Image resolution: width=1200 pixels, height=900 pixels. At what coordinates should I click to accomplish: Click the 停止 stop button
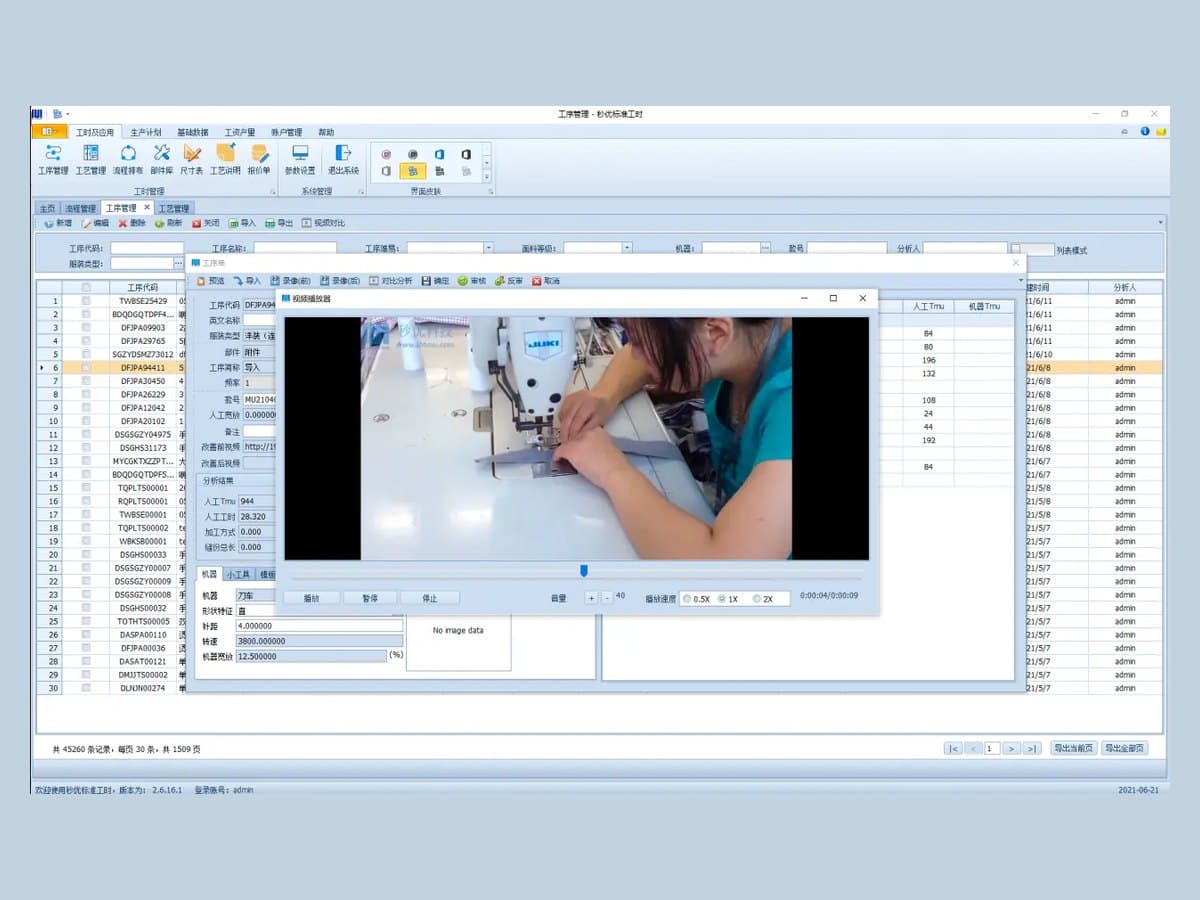pos(430,598)
